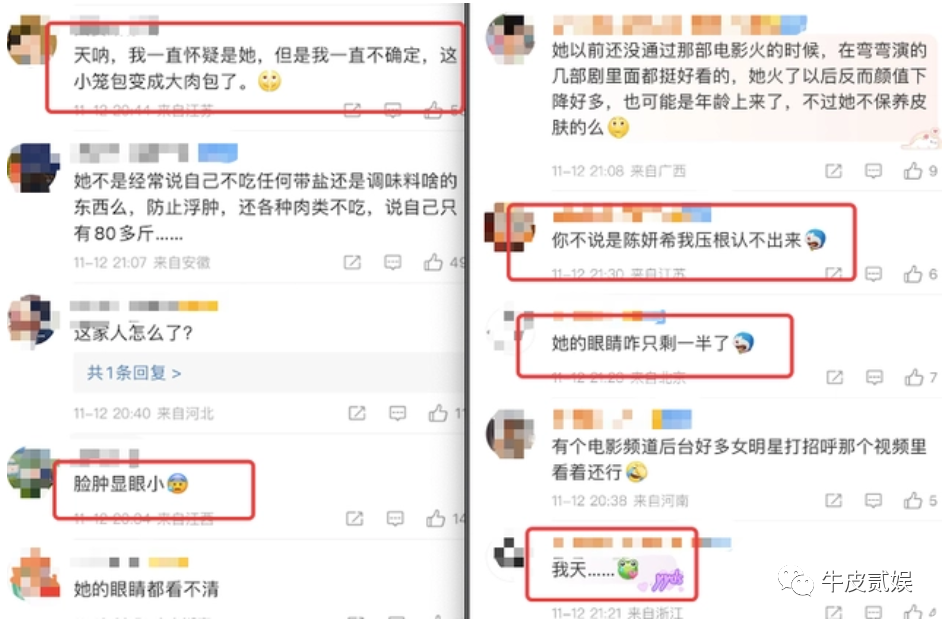Screen dimensions: 943x623
Task: Share the '脸肿显眼小' comment
Action: click(355, 518)
